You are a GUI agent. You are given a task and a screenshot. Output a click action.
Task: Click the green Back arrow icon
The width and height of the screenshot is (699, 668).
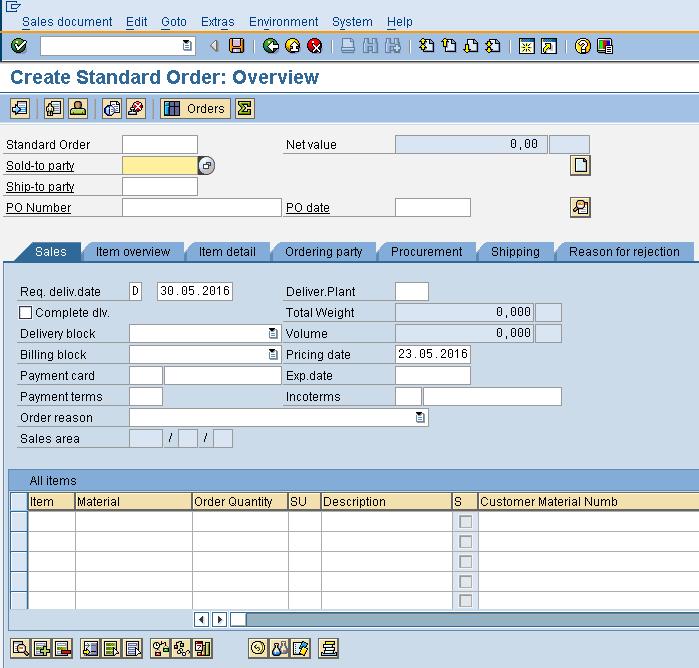(x=271, y=45)
